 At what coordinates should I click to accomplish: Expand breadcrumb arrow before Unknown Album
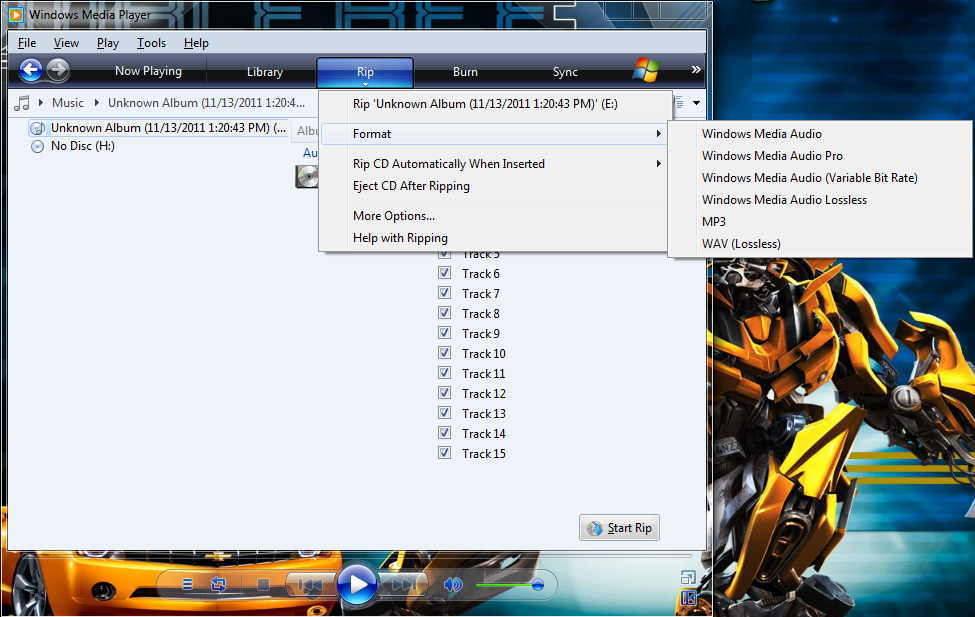[x=97, y=103]
